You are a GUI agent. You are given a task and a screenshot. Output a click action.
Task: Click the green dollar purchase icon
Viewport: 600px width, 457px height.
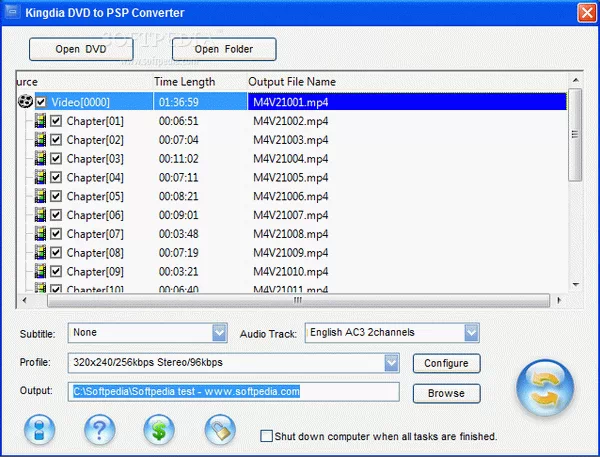pyautogui.click(x=159, y=430)
